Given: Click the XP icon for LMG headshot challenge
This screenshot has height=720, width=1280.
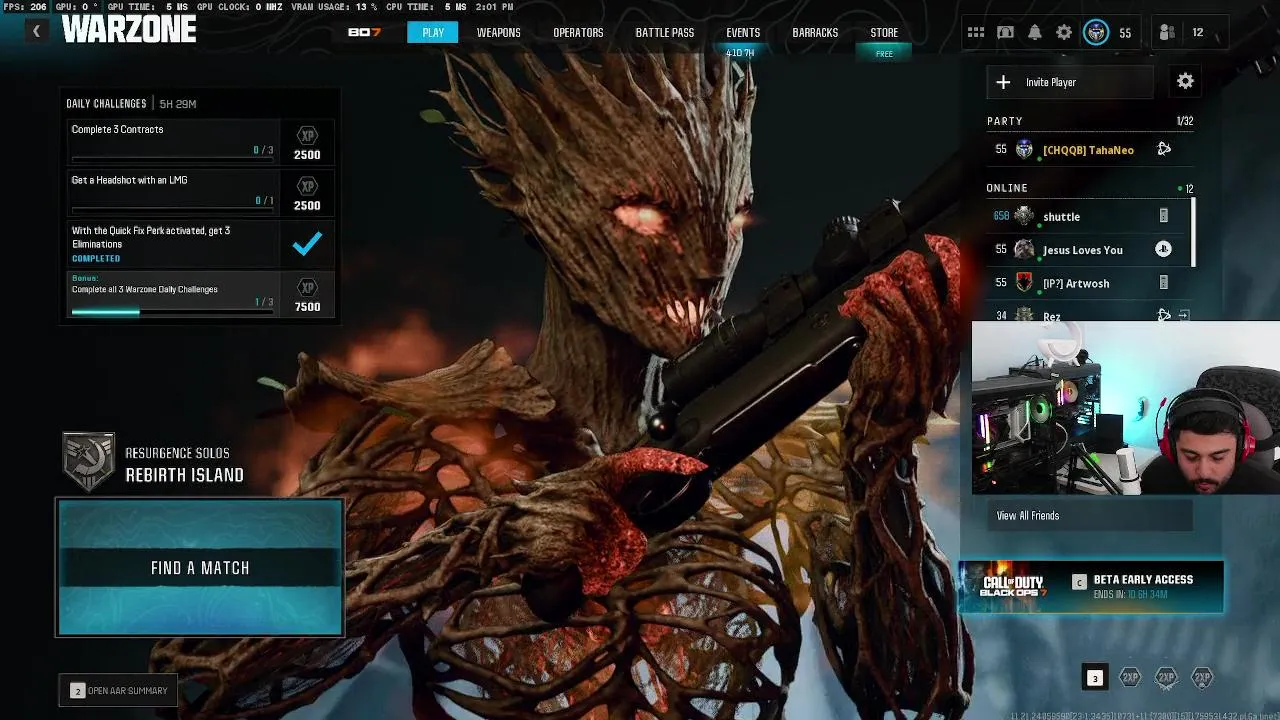Looking at the screenshot, I should [x=307, y=186].
